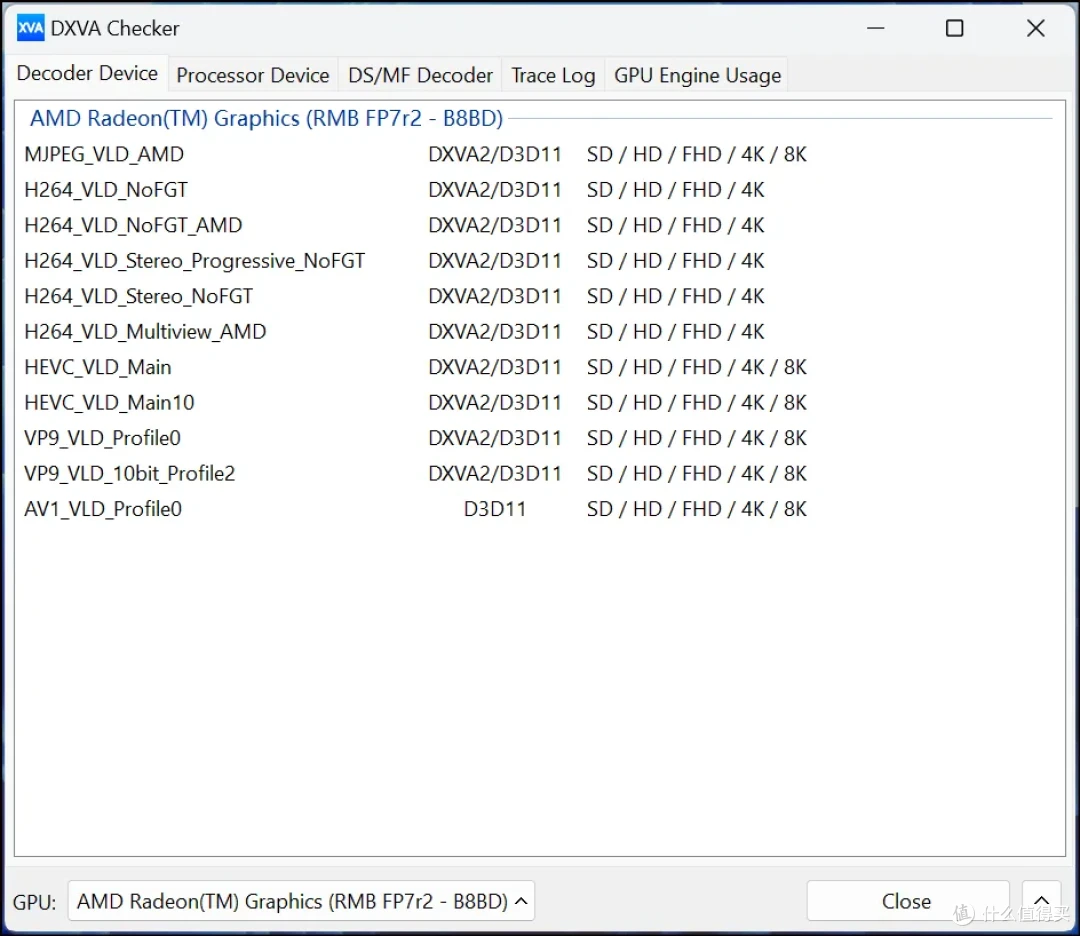Screen dimensions: 1080x936
Task: Expand the up-arrow button beside Close
Action: click(1041, 901)
